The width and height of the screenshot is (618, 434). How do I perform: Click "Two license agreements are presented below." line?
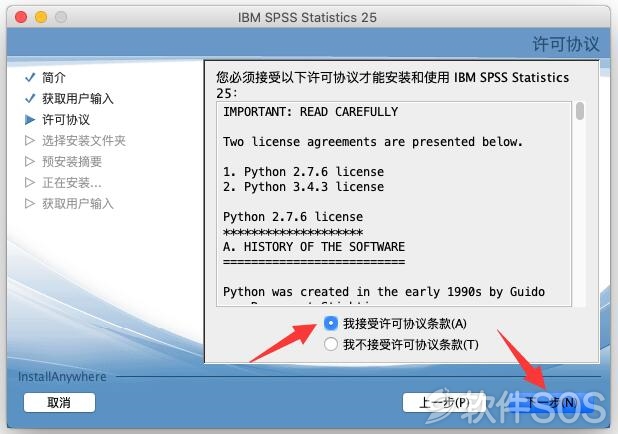(373, 142)
